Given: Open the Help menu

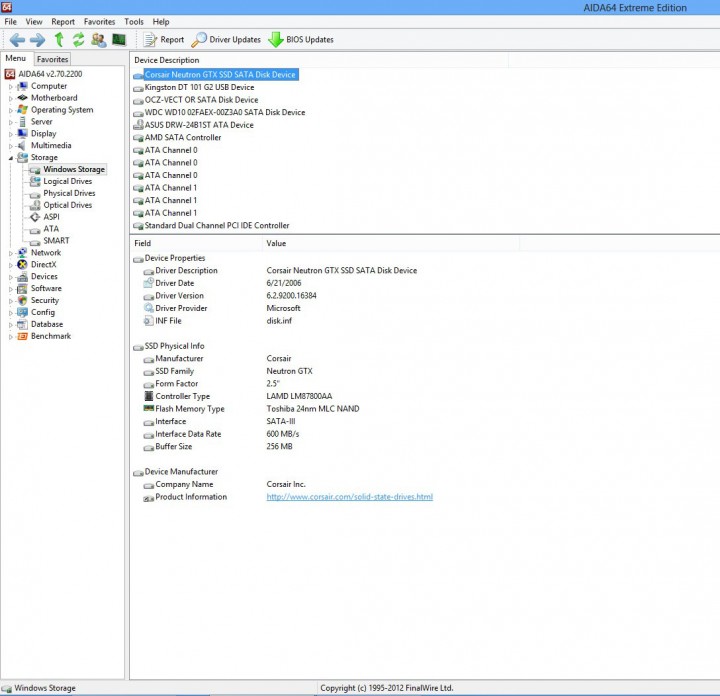Looking at the screenshot, I should click(x=161, y=22).
